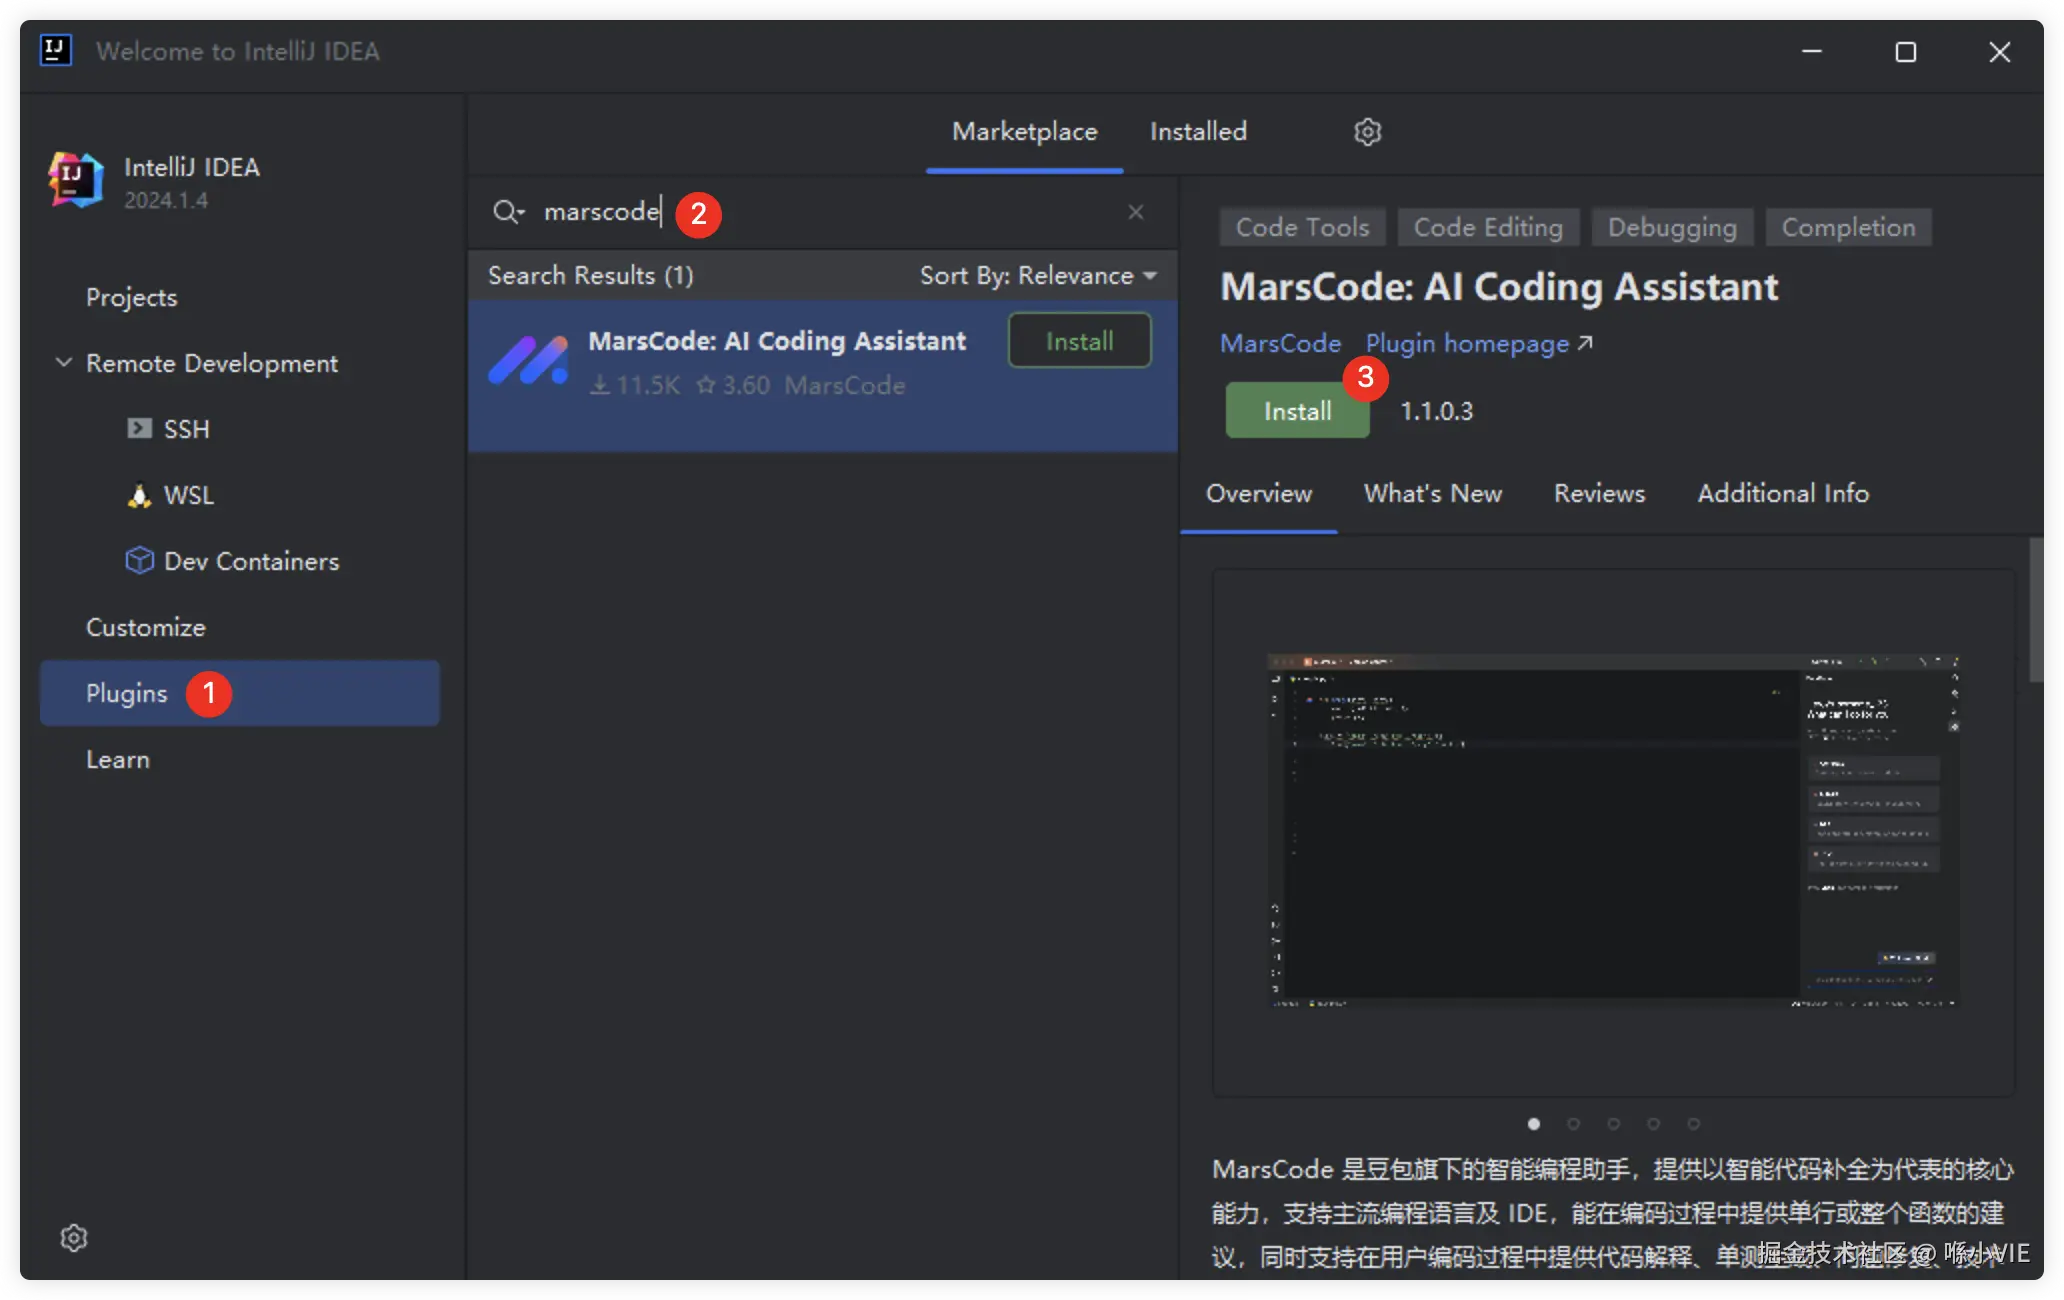Clear the marscode search text
Image resolution: width=2064 pixels, height=1300 pixels.
click(x=1136, y=212)
